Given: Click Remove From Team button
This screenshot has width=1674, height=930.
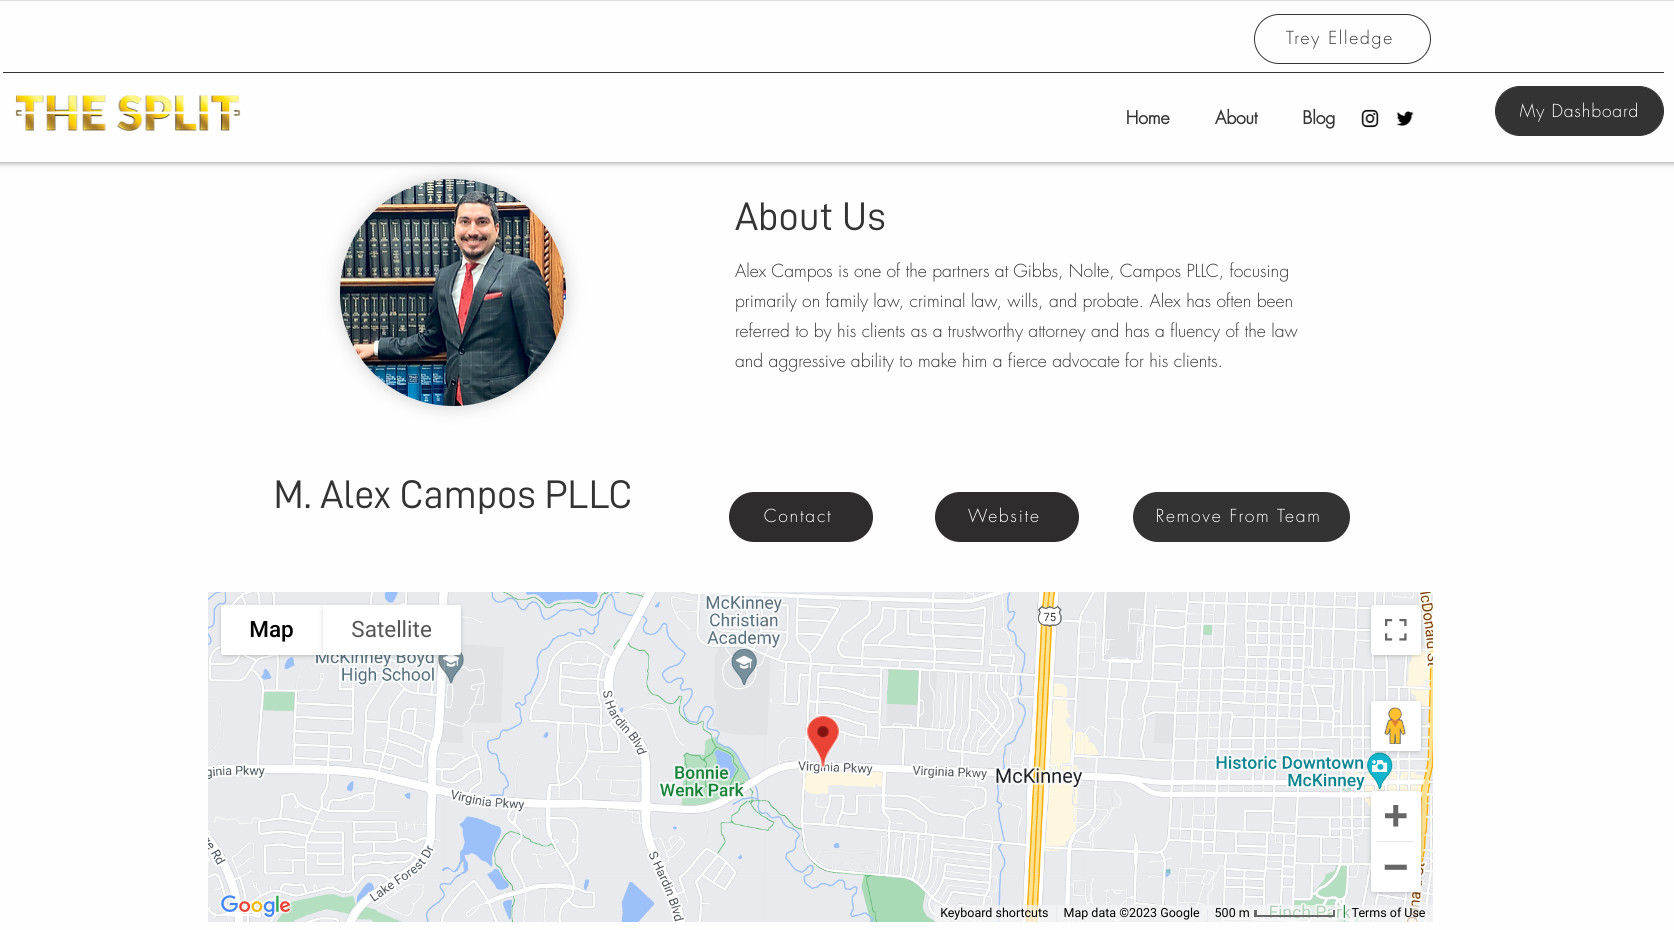Looking at the screenshot, I should click(x=1241, y=517).
